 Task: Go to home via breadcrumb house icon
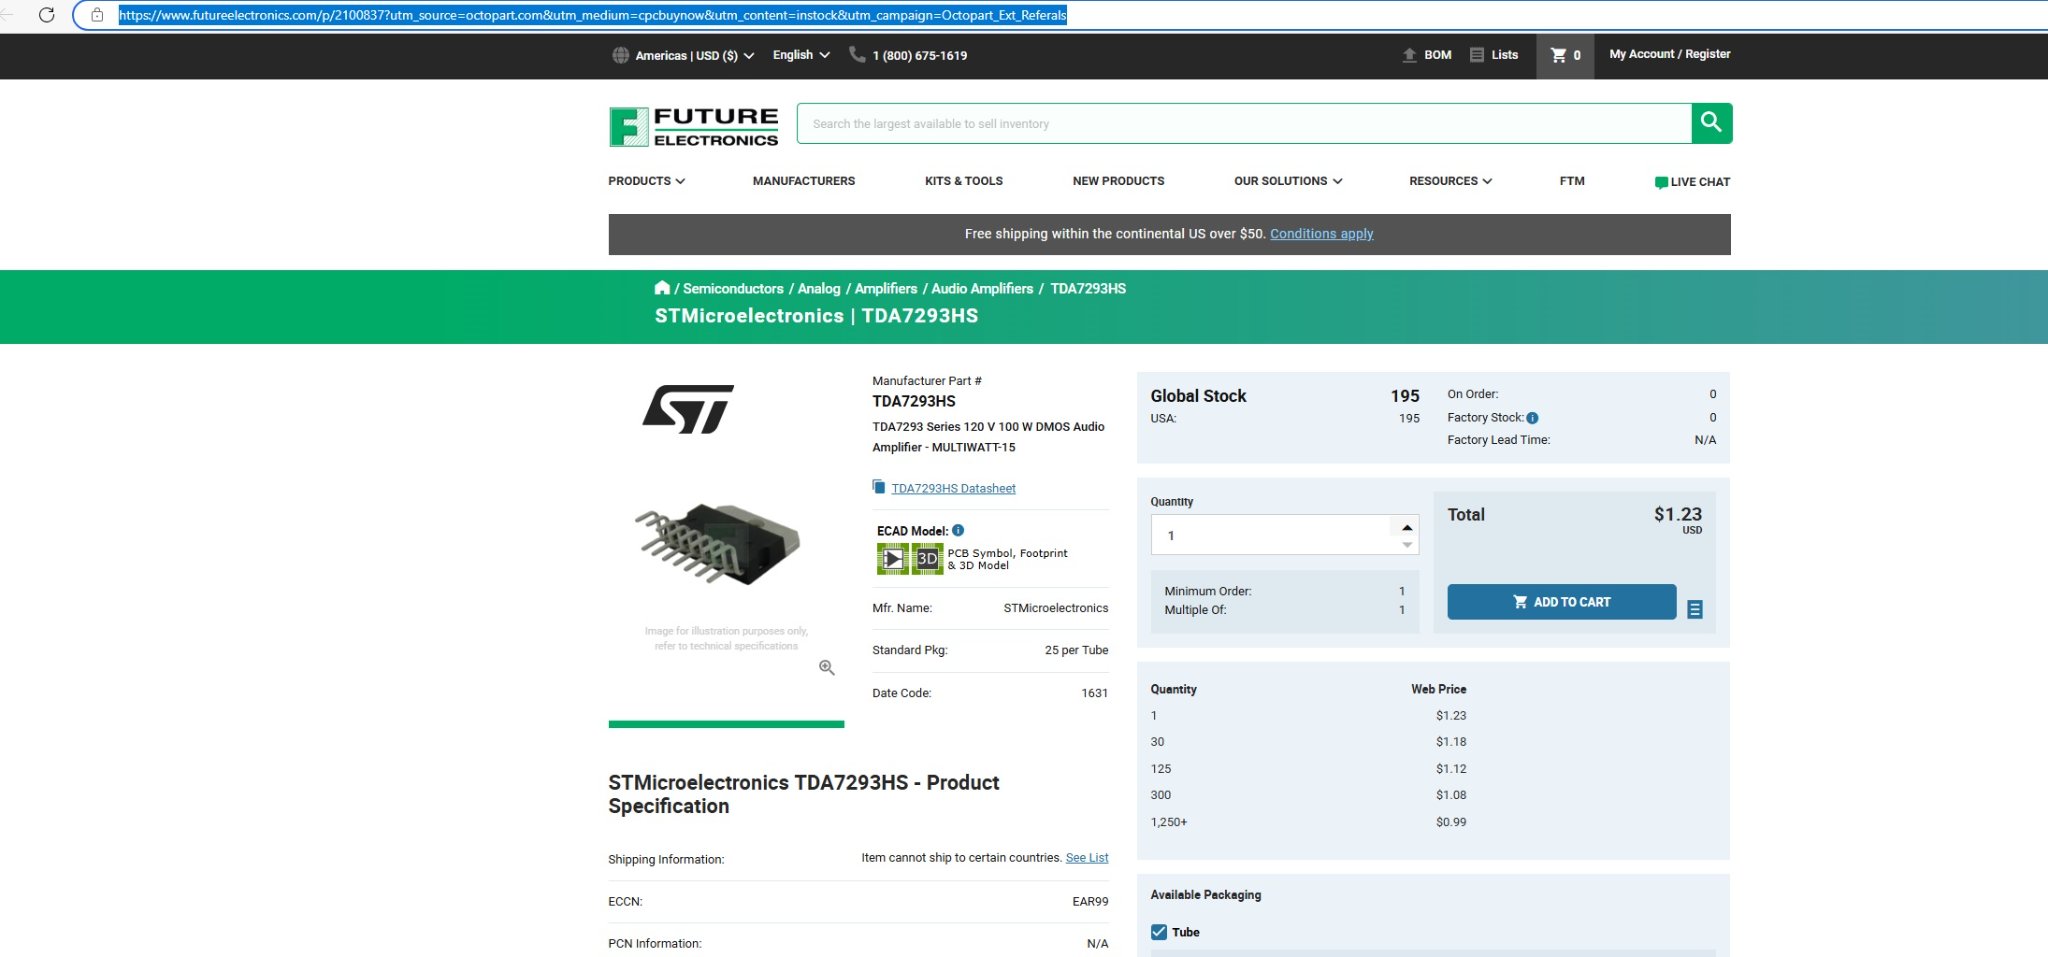coord(662,288)
